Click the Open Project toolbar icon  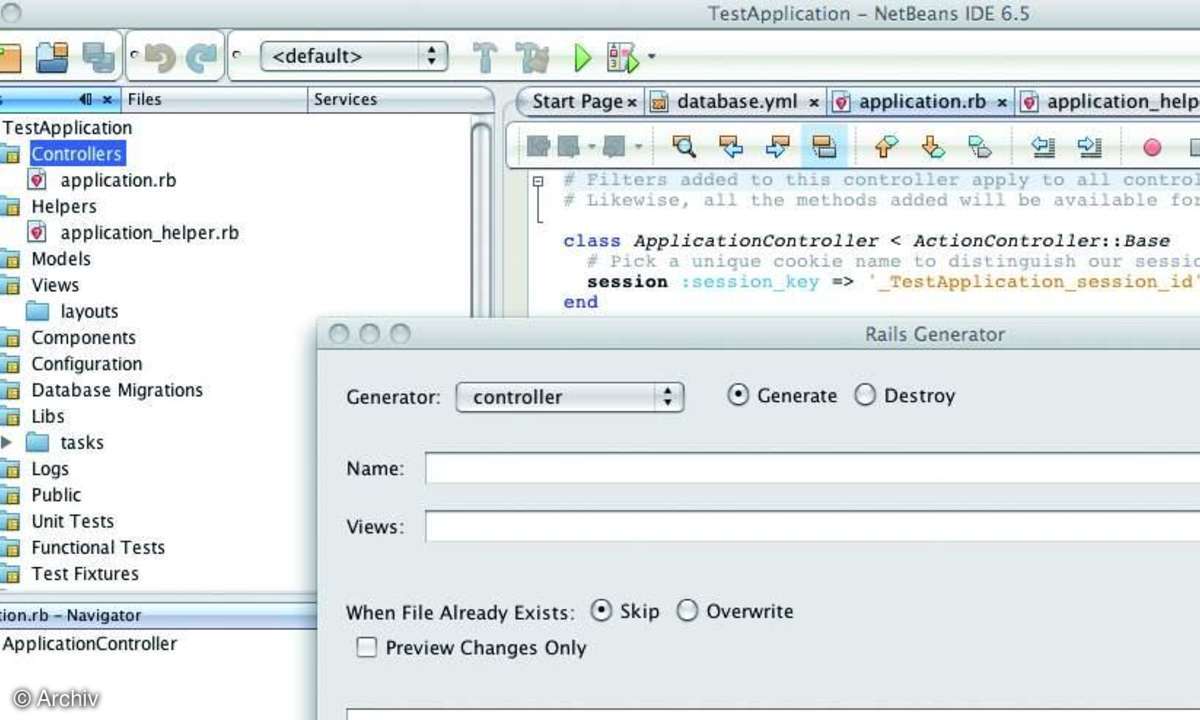tap(52, 57)
